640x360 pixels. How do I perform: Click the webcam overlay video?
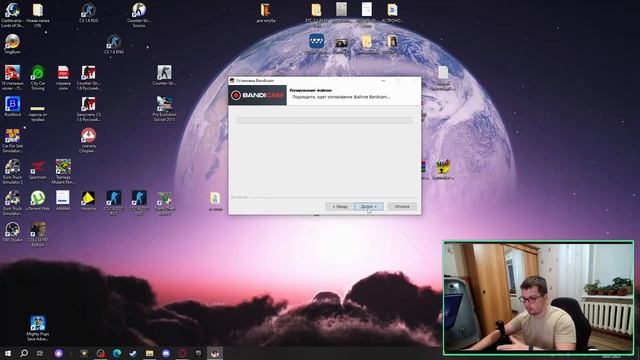(539, 298)
